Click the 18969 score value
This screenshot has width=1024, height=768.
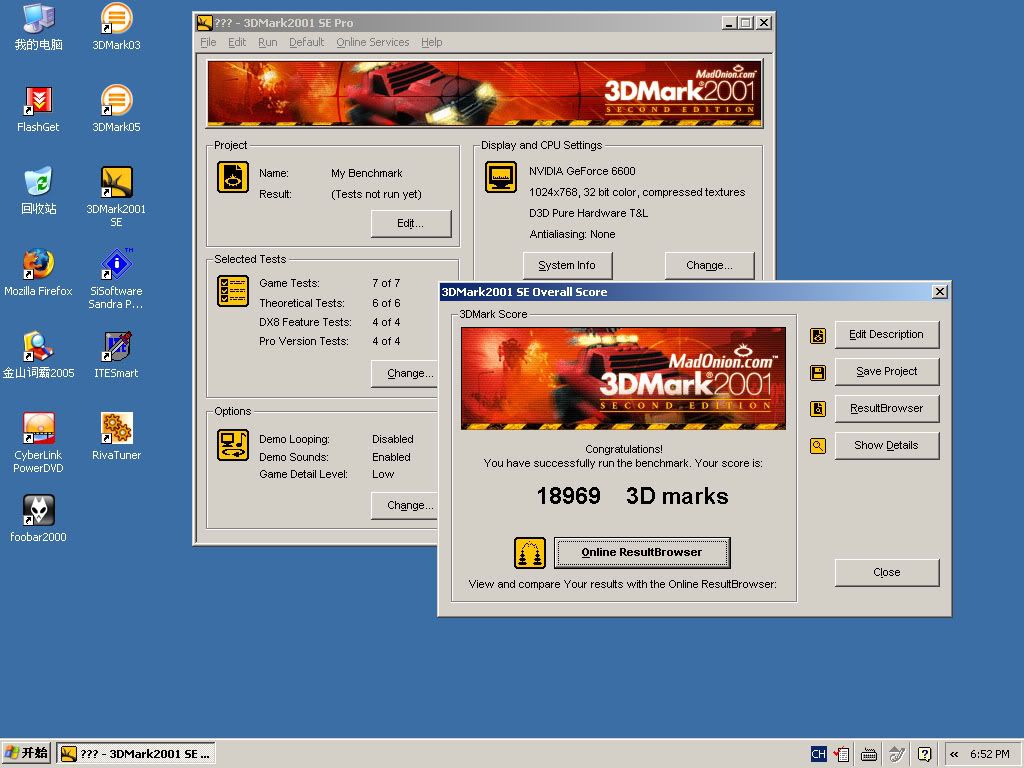[568, 496]
